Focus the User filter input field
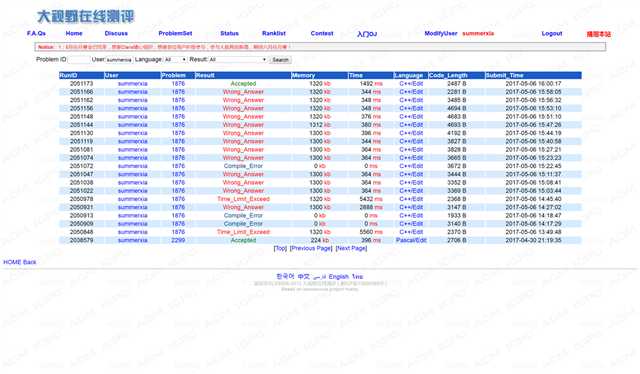The width and height of the screenshot is (640, 374). tap(119, 60)
